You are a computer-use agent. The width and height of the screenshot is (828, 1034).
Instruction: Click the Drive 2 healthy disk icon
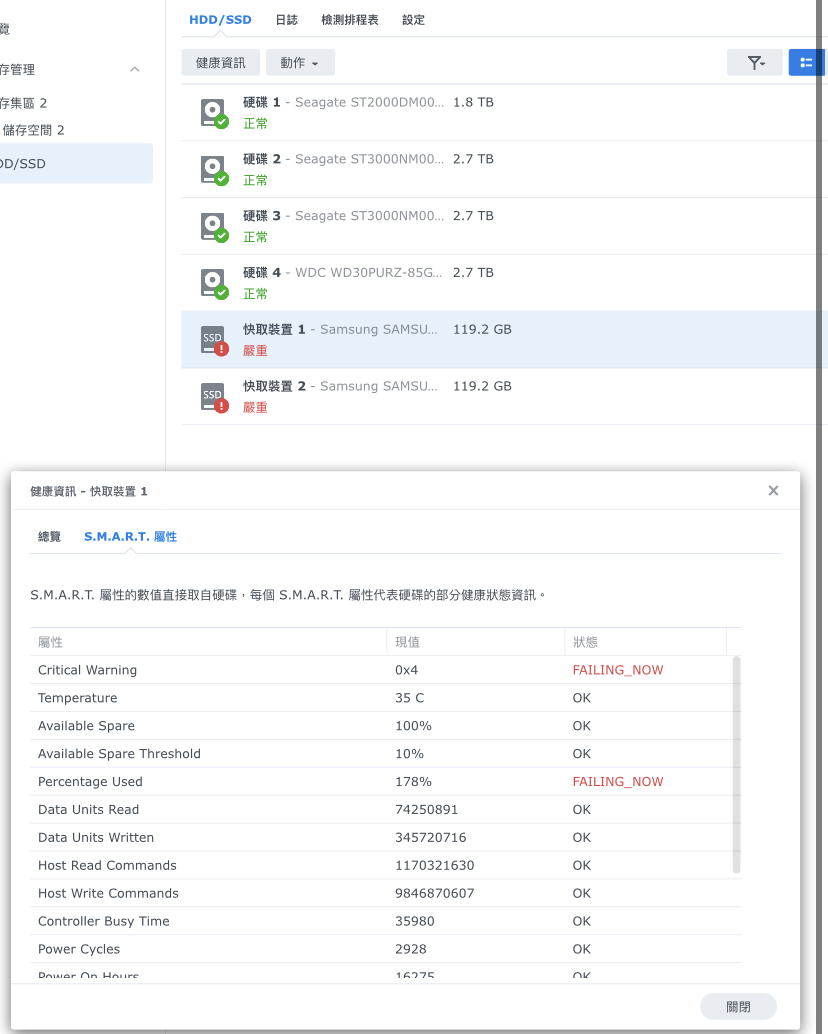[x=213, y=170]
